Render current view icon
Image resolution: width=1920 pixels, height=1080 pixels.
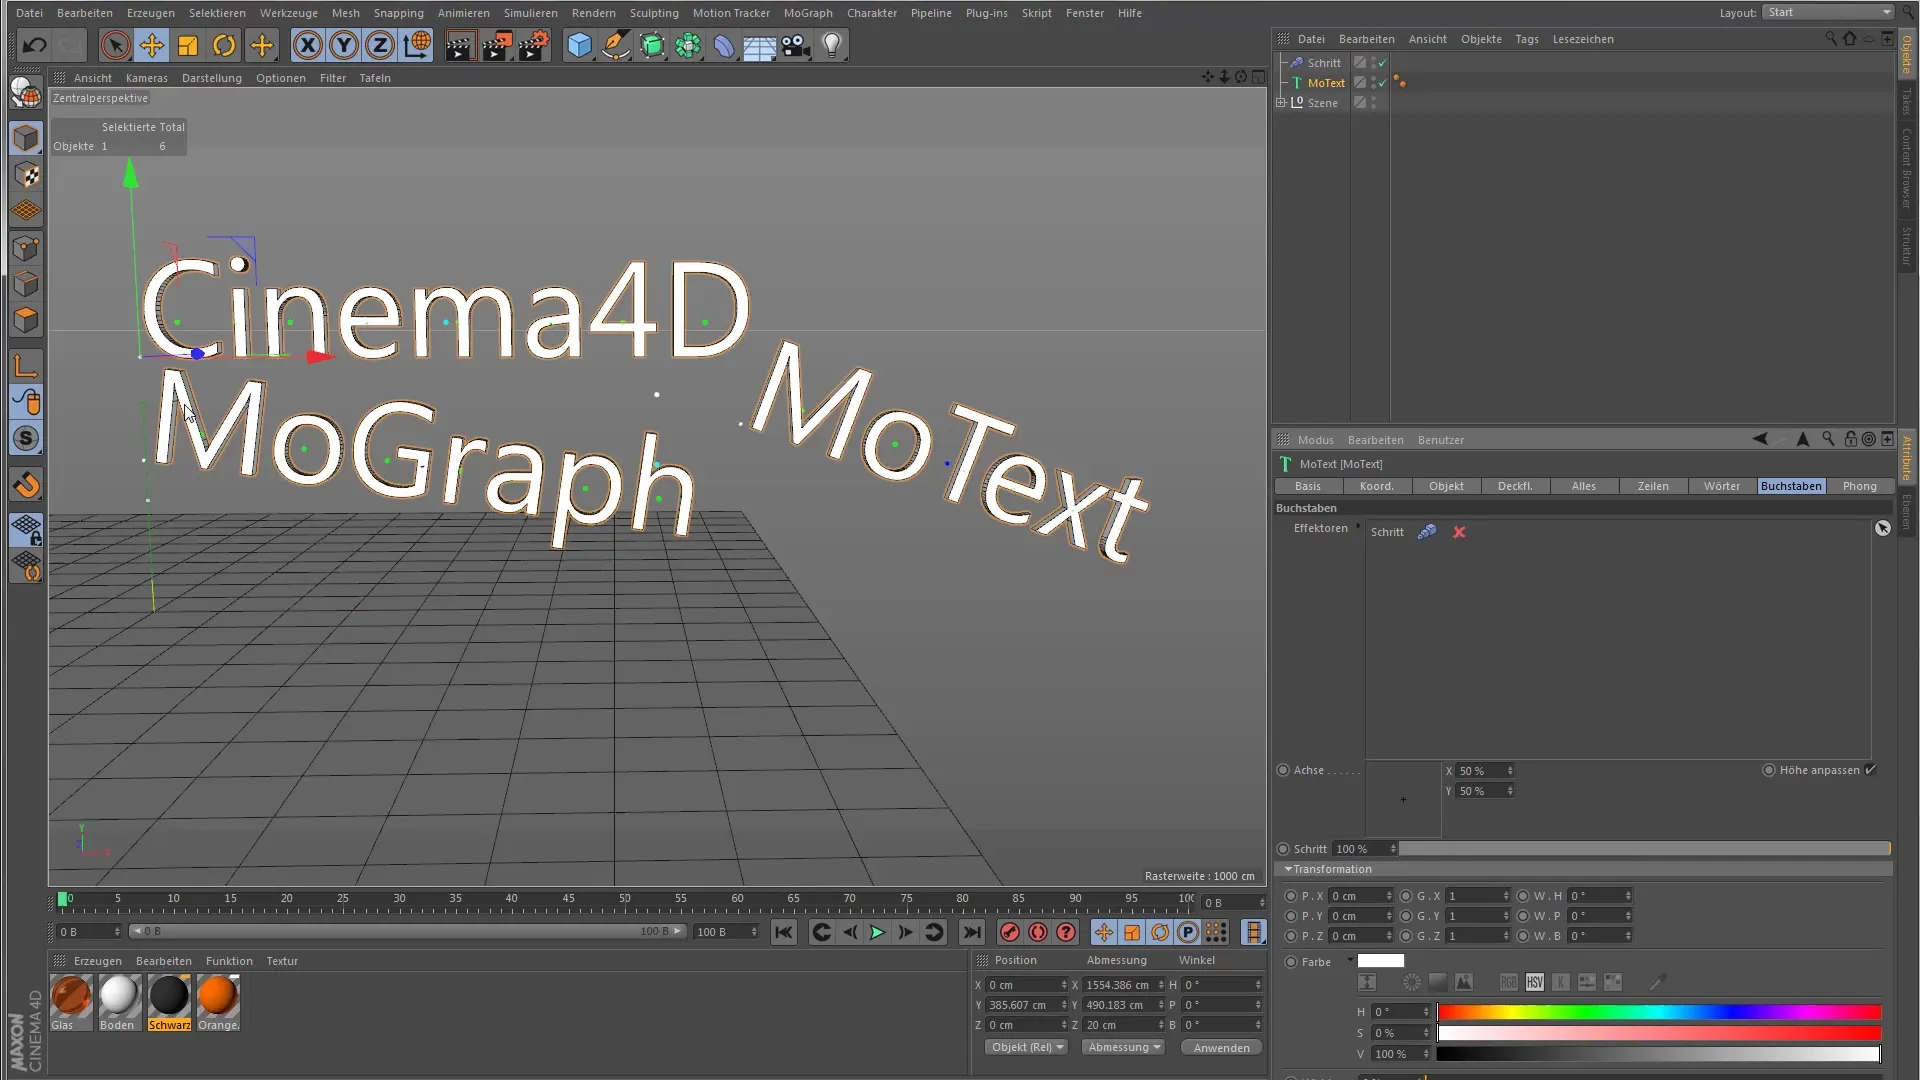click(460, 45)
